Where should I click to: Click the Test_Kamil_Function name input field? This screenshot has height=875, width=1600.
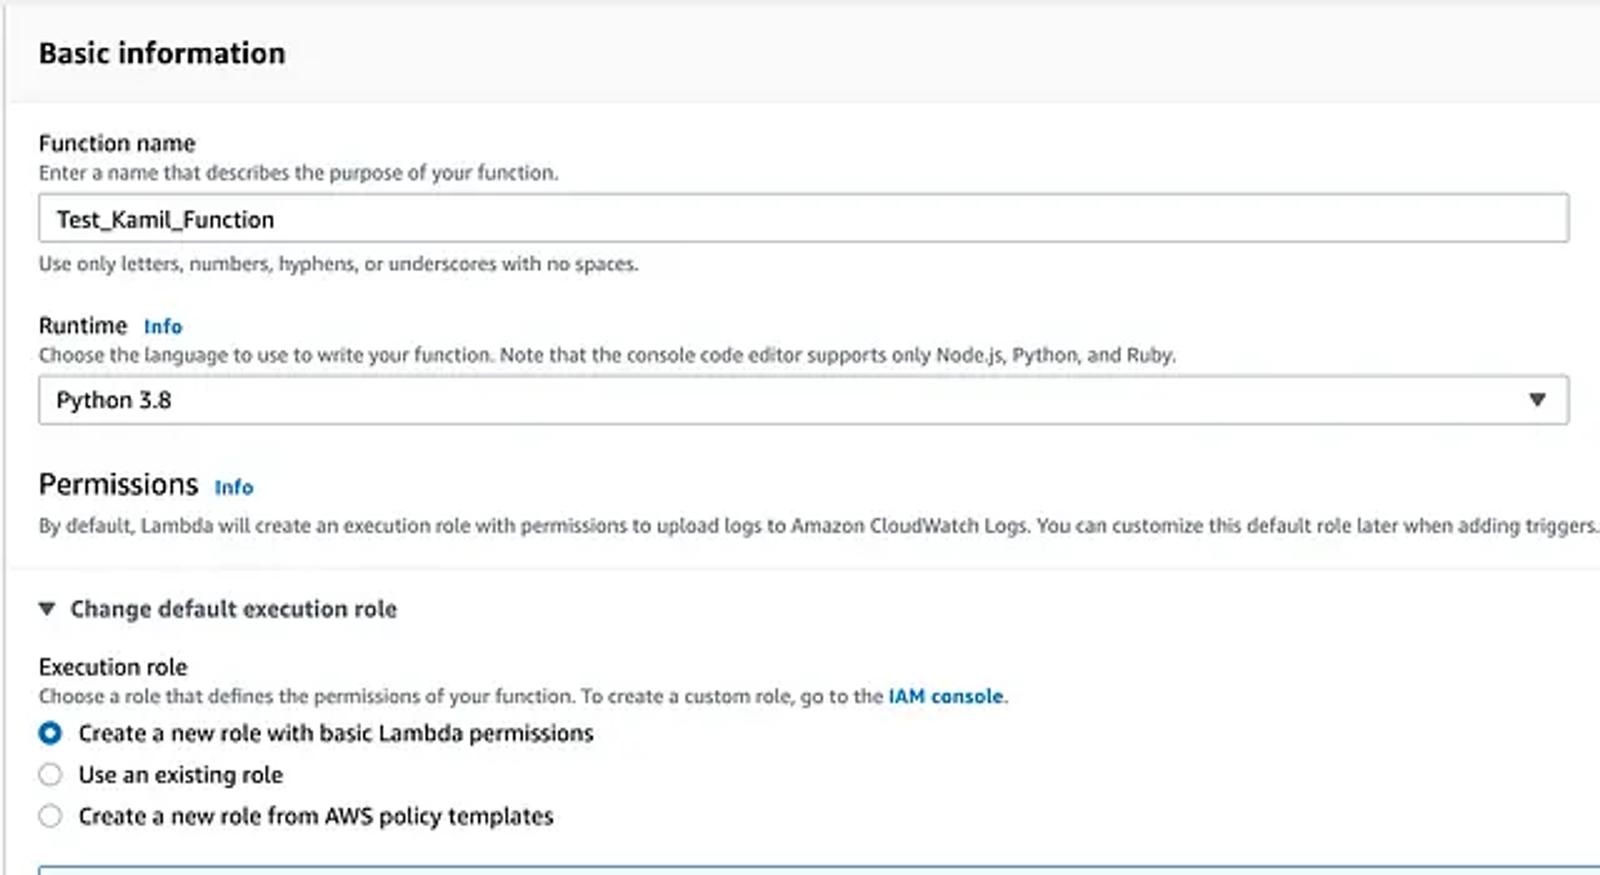tap(803, 218)
